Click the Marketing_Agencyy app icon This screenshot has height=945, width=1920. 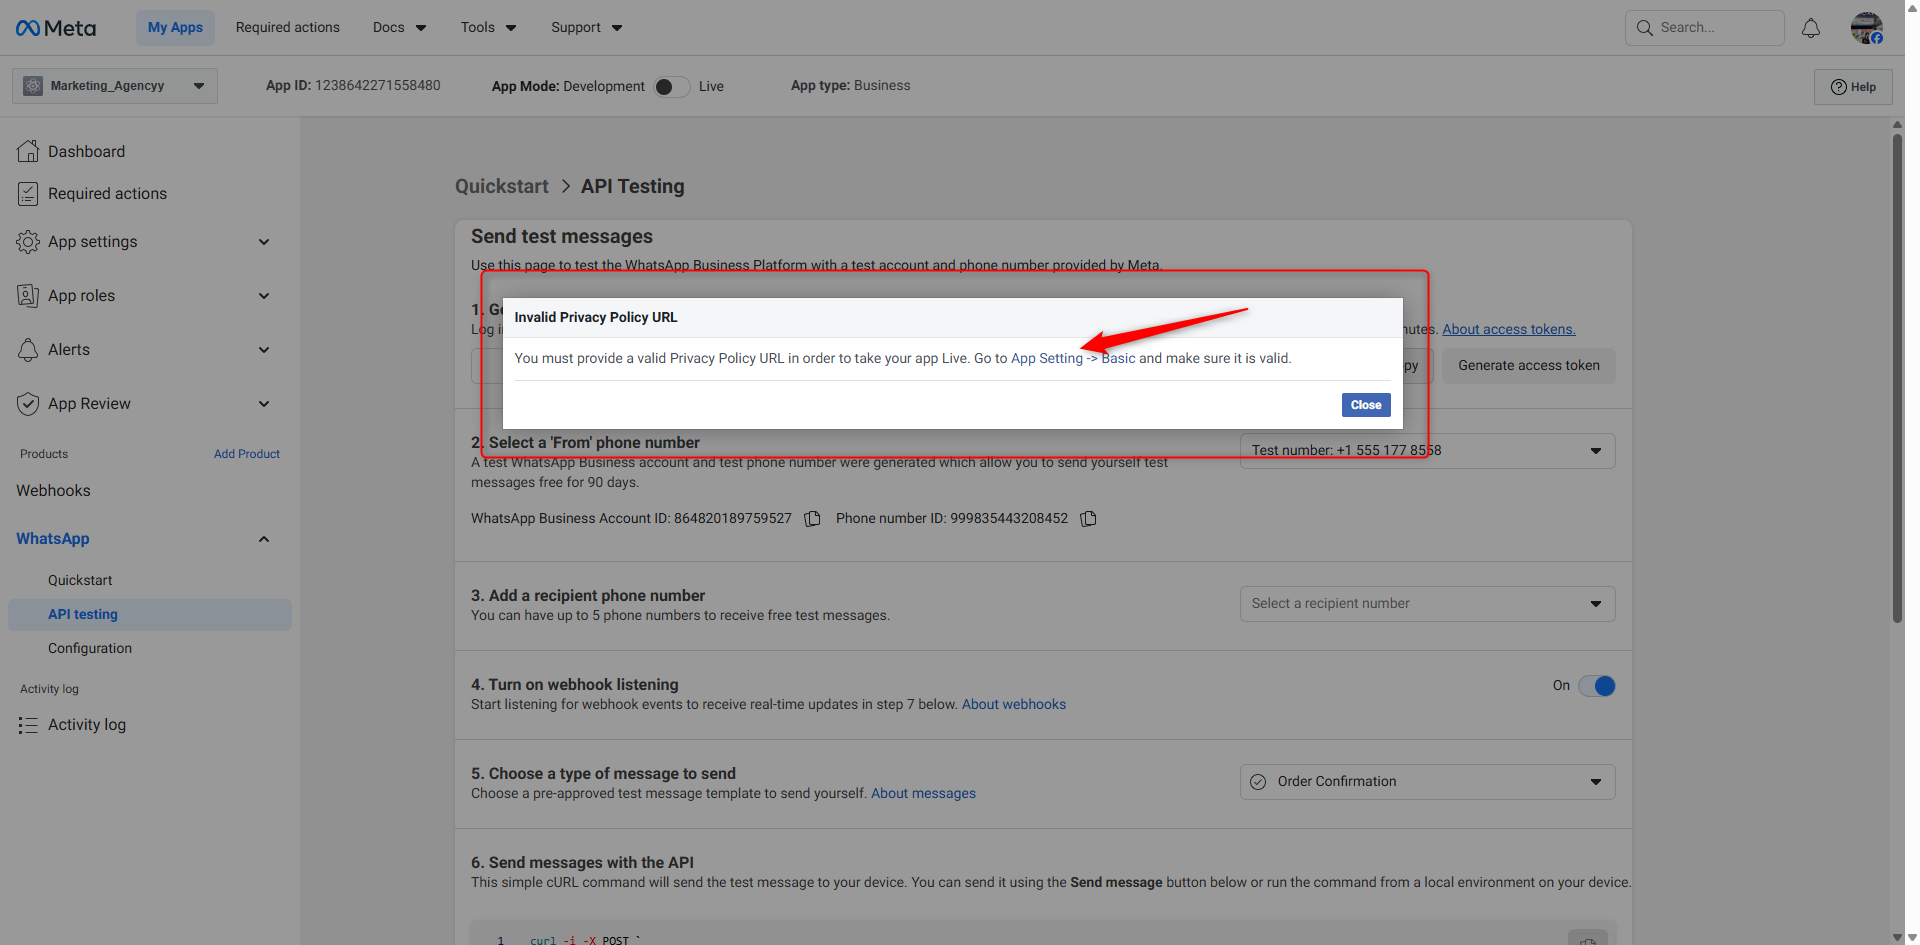[x=33, y=86]
